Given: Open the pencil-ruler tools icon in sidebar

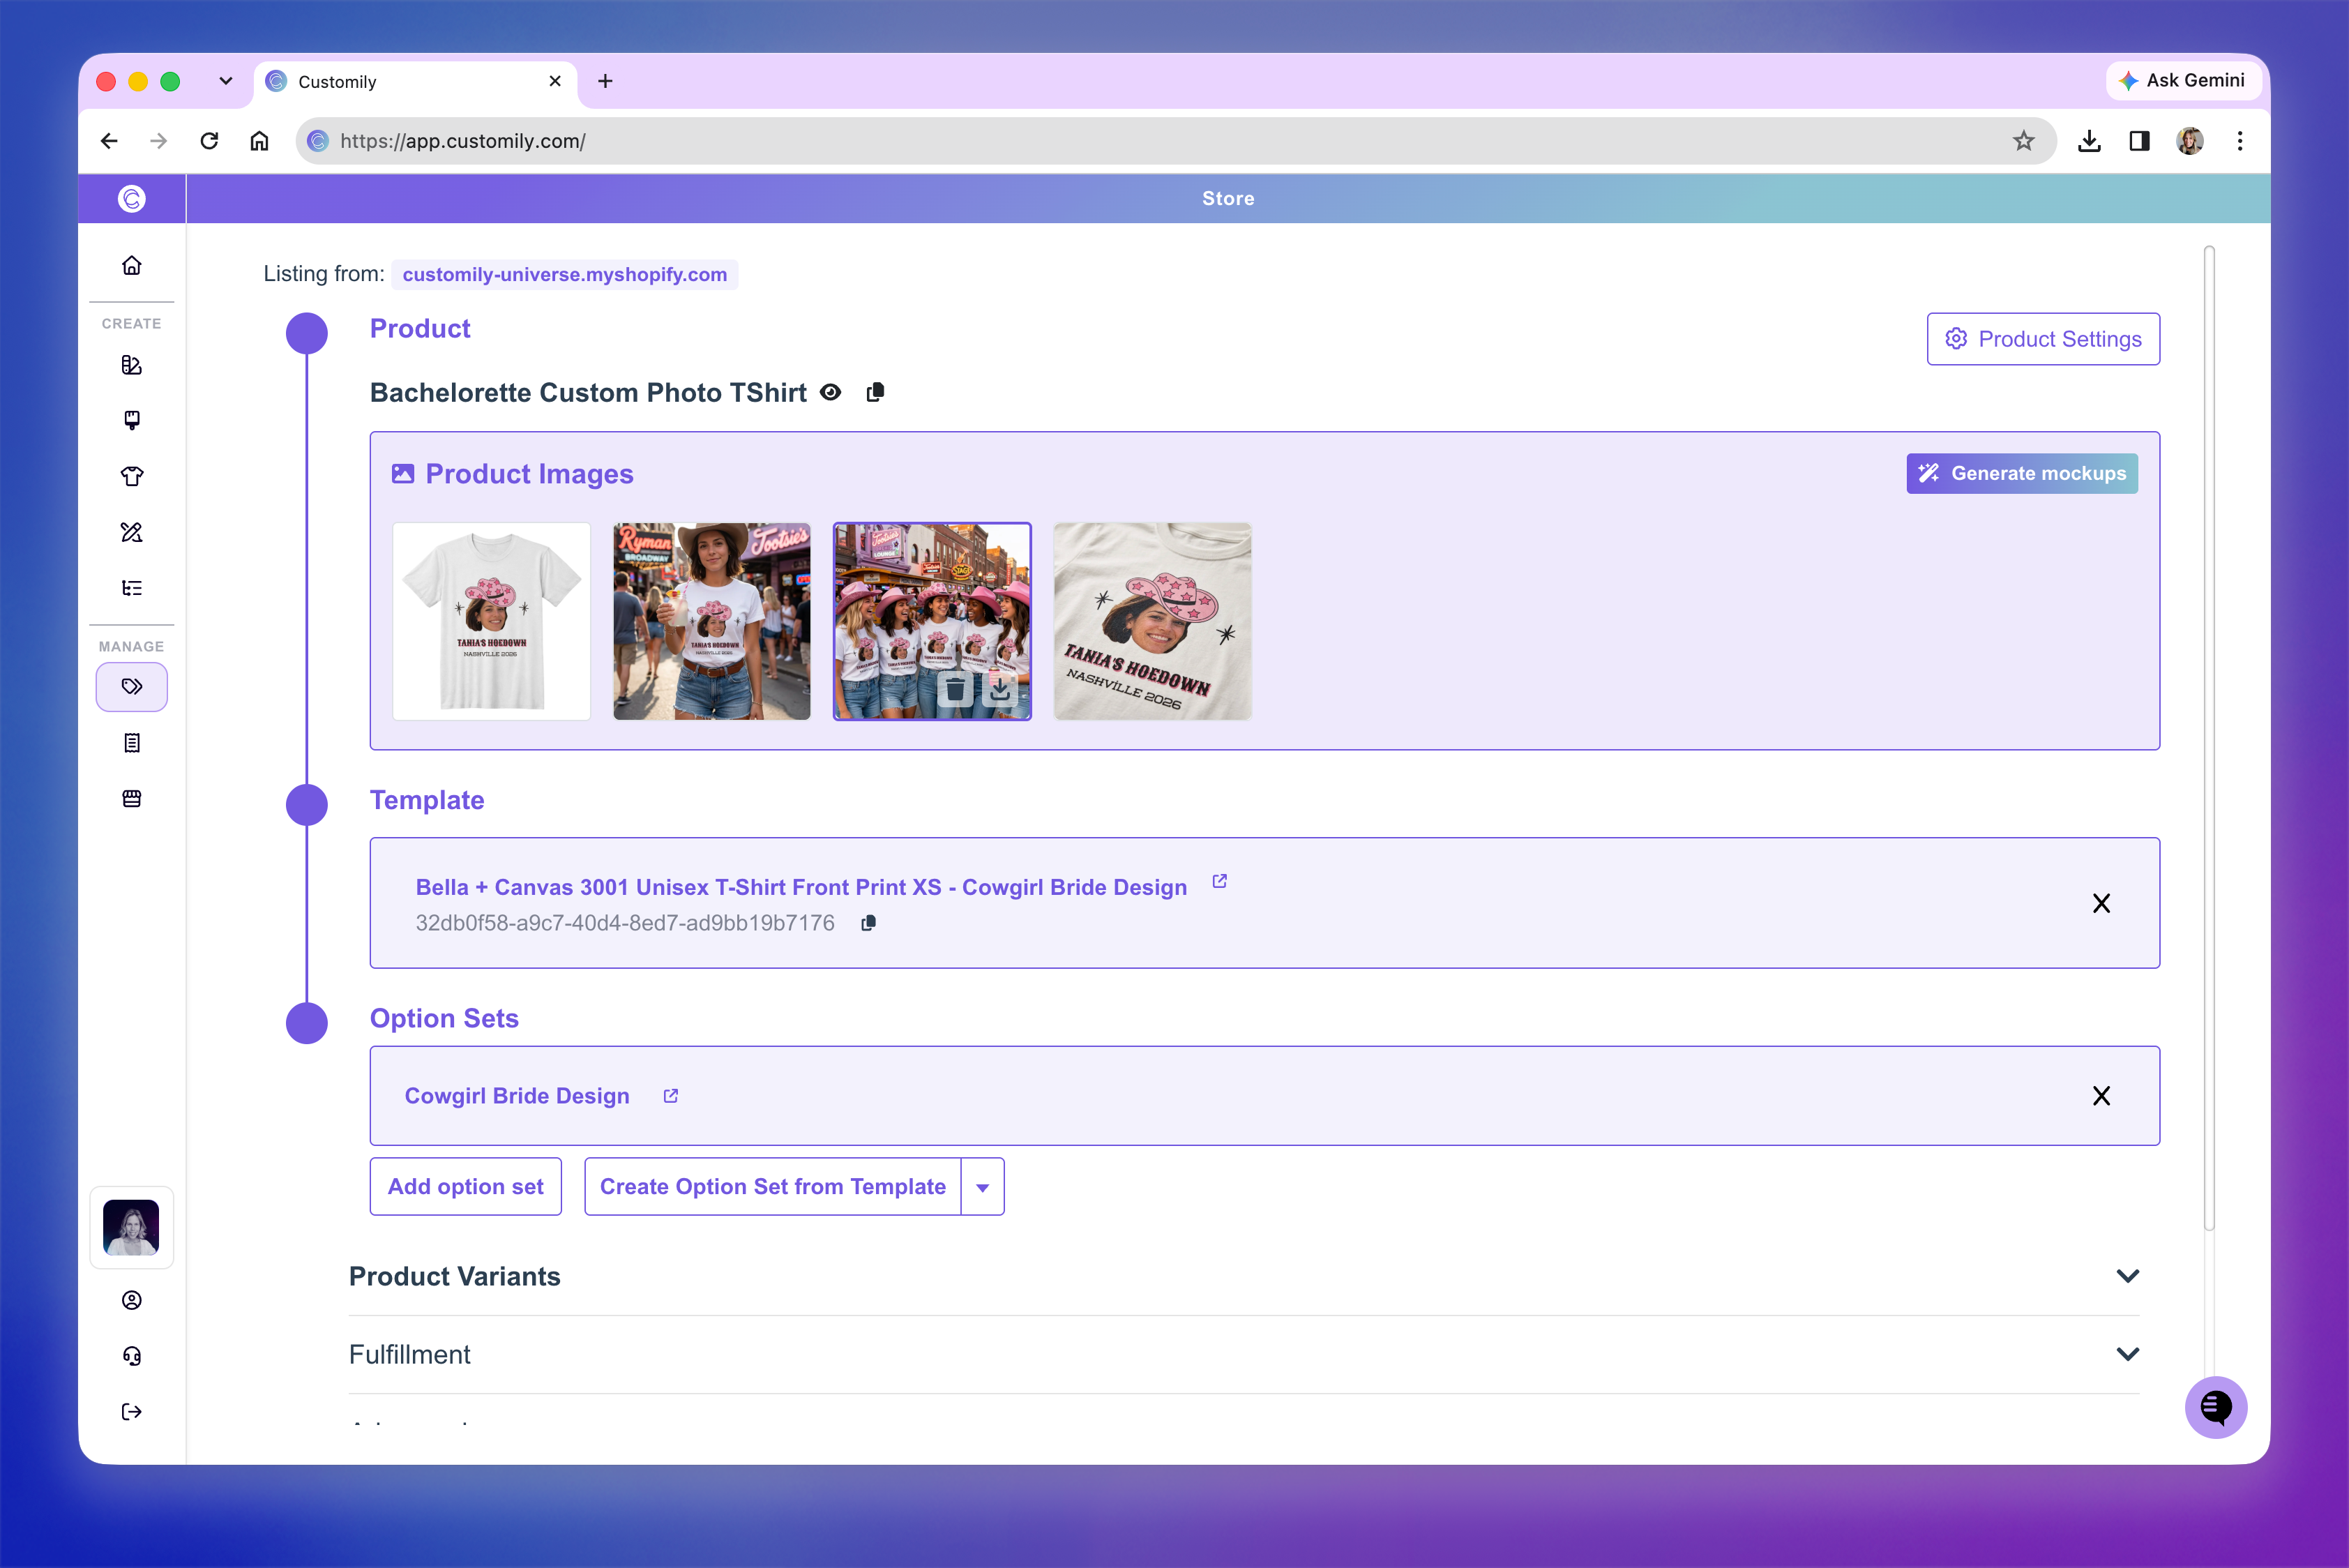Looking at the screenshot, I should click(131, 532).
